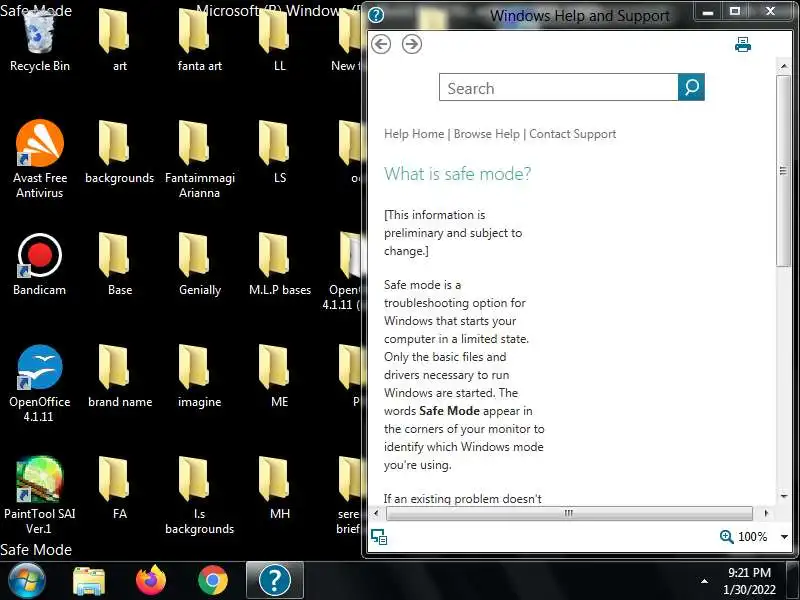Image resolution: width=800 pixels, height=600 pixels.
Task: Select the fanta art folder
Action: (x=199, y=40)
